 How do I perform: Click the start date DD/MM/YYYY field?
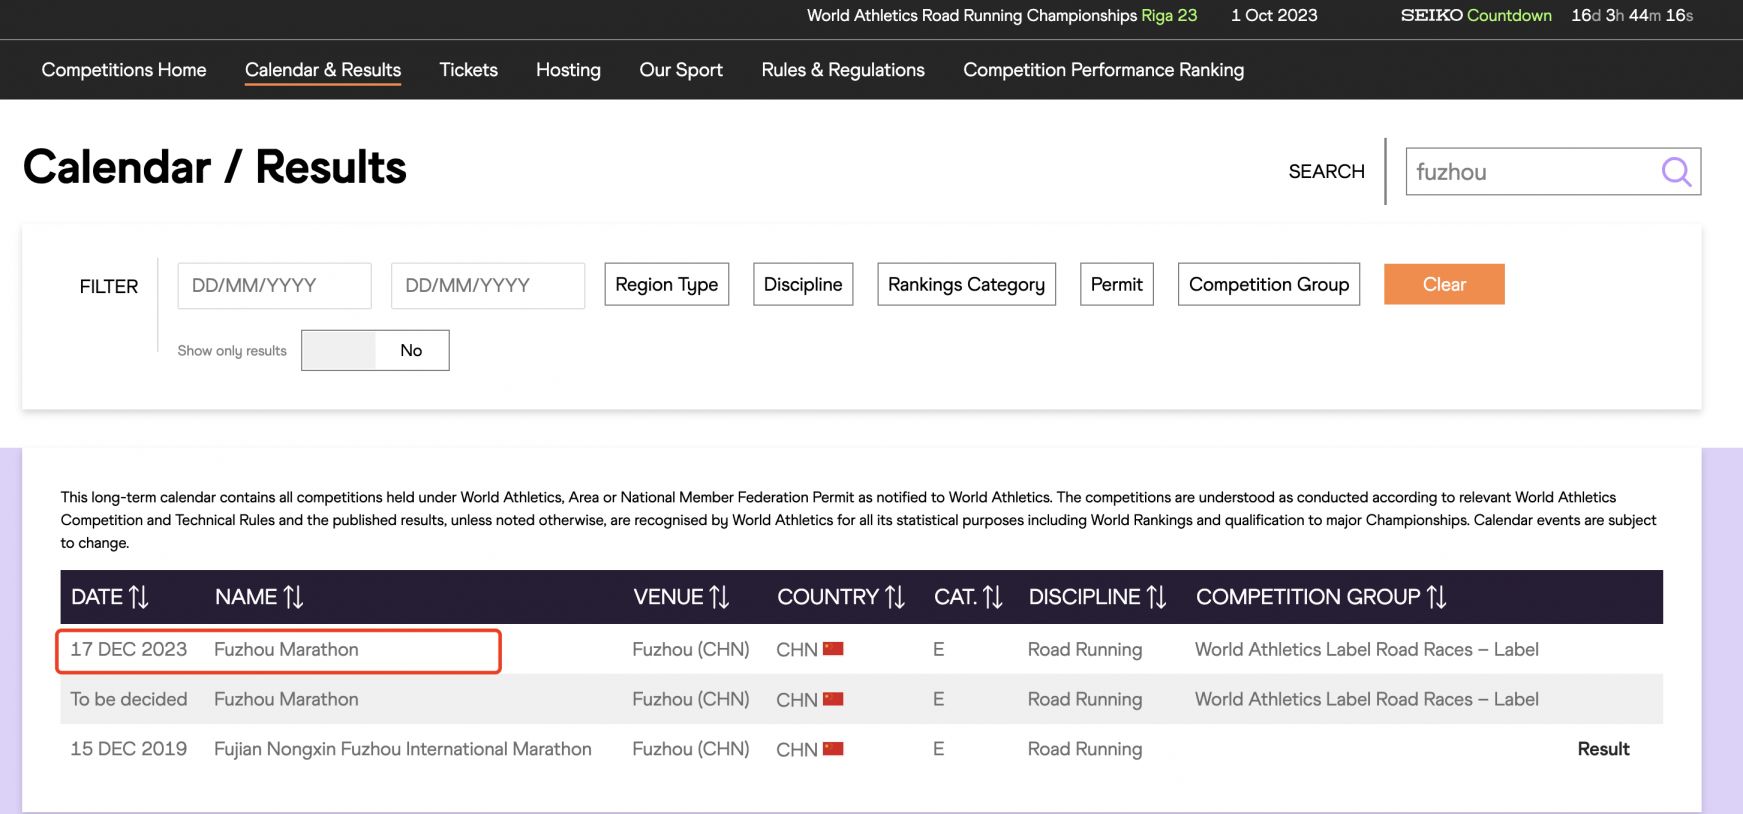click(274, 286)
